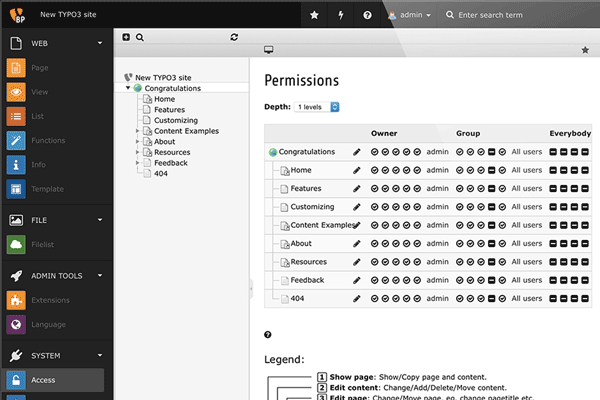Viewport: 600px width, 400px height.
Task: Open the Depth levels dropdown
Action: [318, 106]
